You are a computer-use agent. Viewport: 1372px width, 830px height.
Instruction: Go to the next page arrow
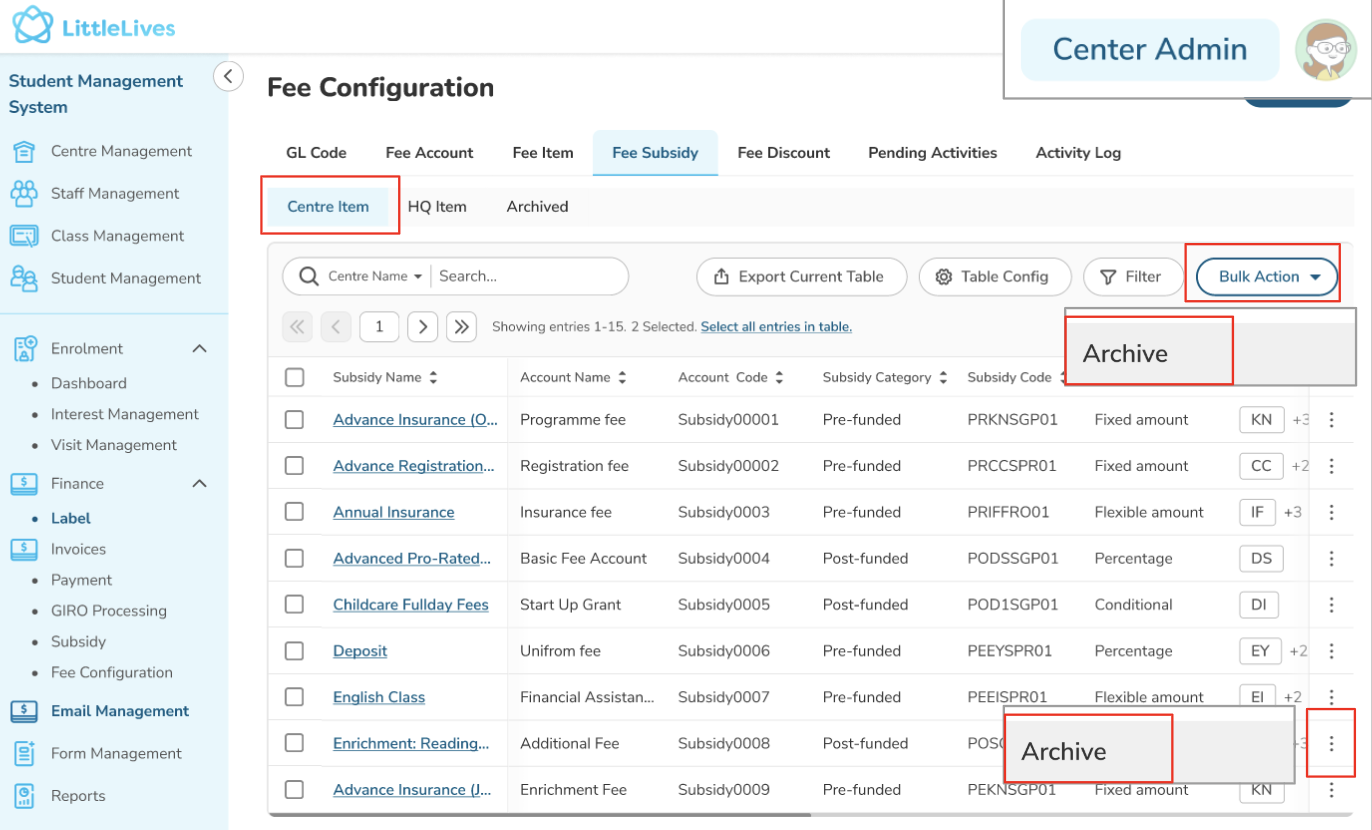(x=422, y=326)
